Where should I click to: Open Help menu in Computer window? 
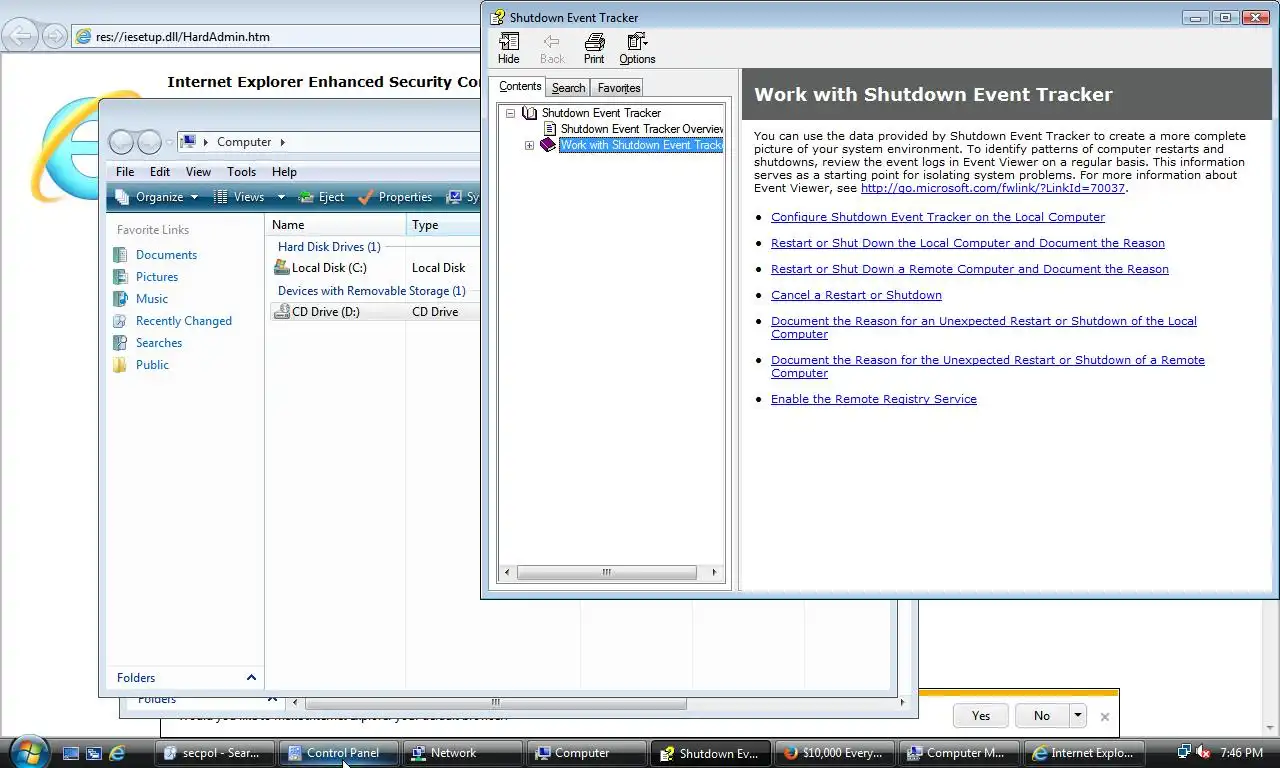[x=284, y=172]
